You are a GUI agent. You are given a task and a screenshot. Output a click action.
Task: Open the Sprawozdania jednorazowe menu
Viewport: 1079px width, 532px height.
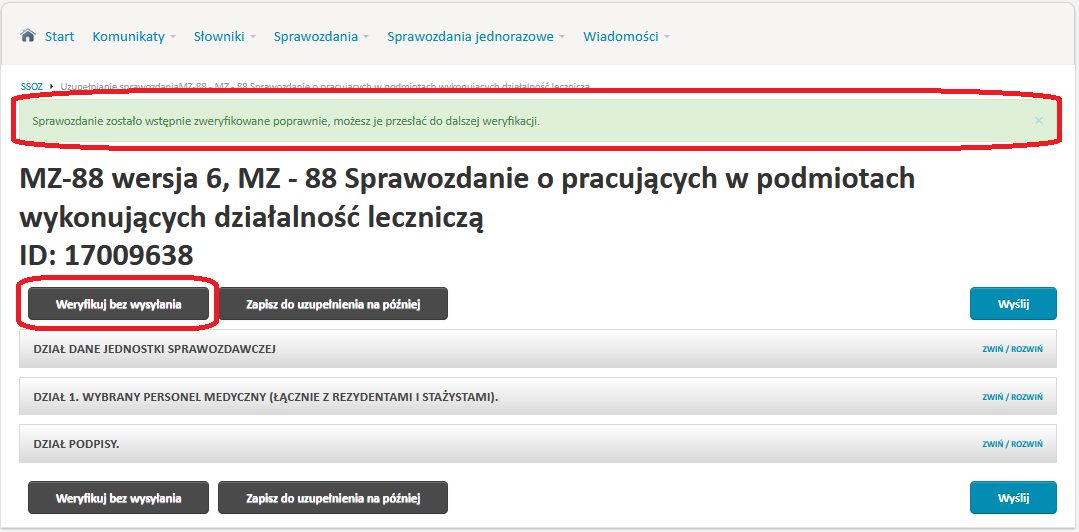(x=476, y=36)
